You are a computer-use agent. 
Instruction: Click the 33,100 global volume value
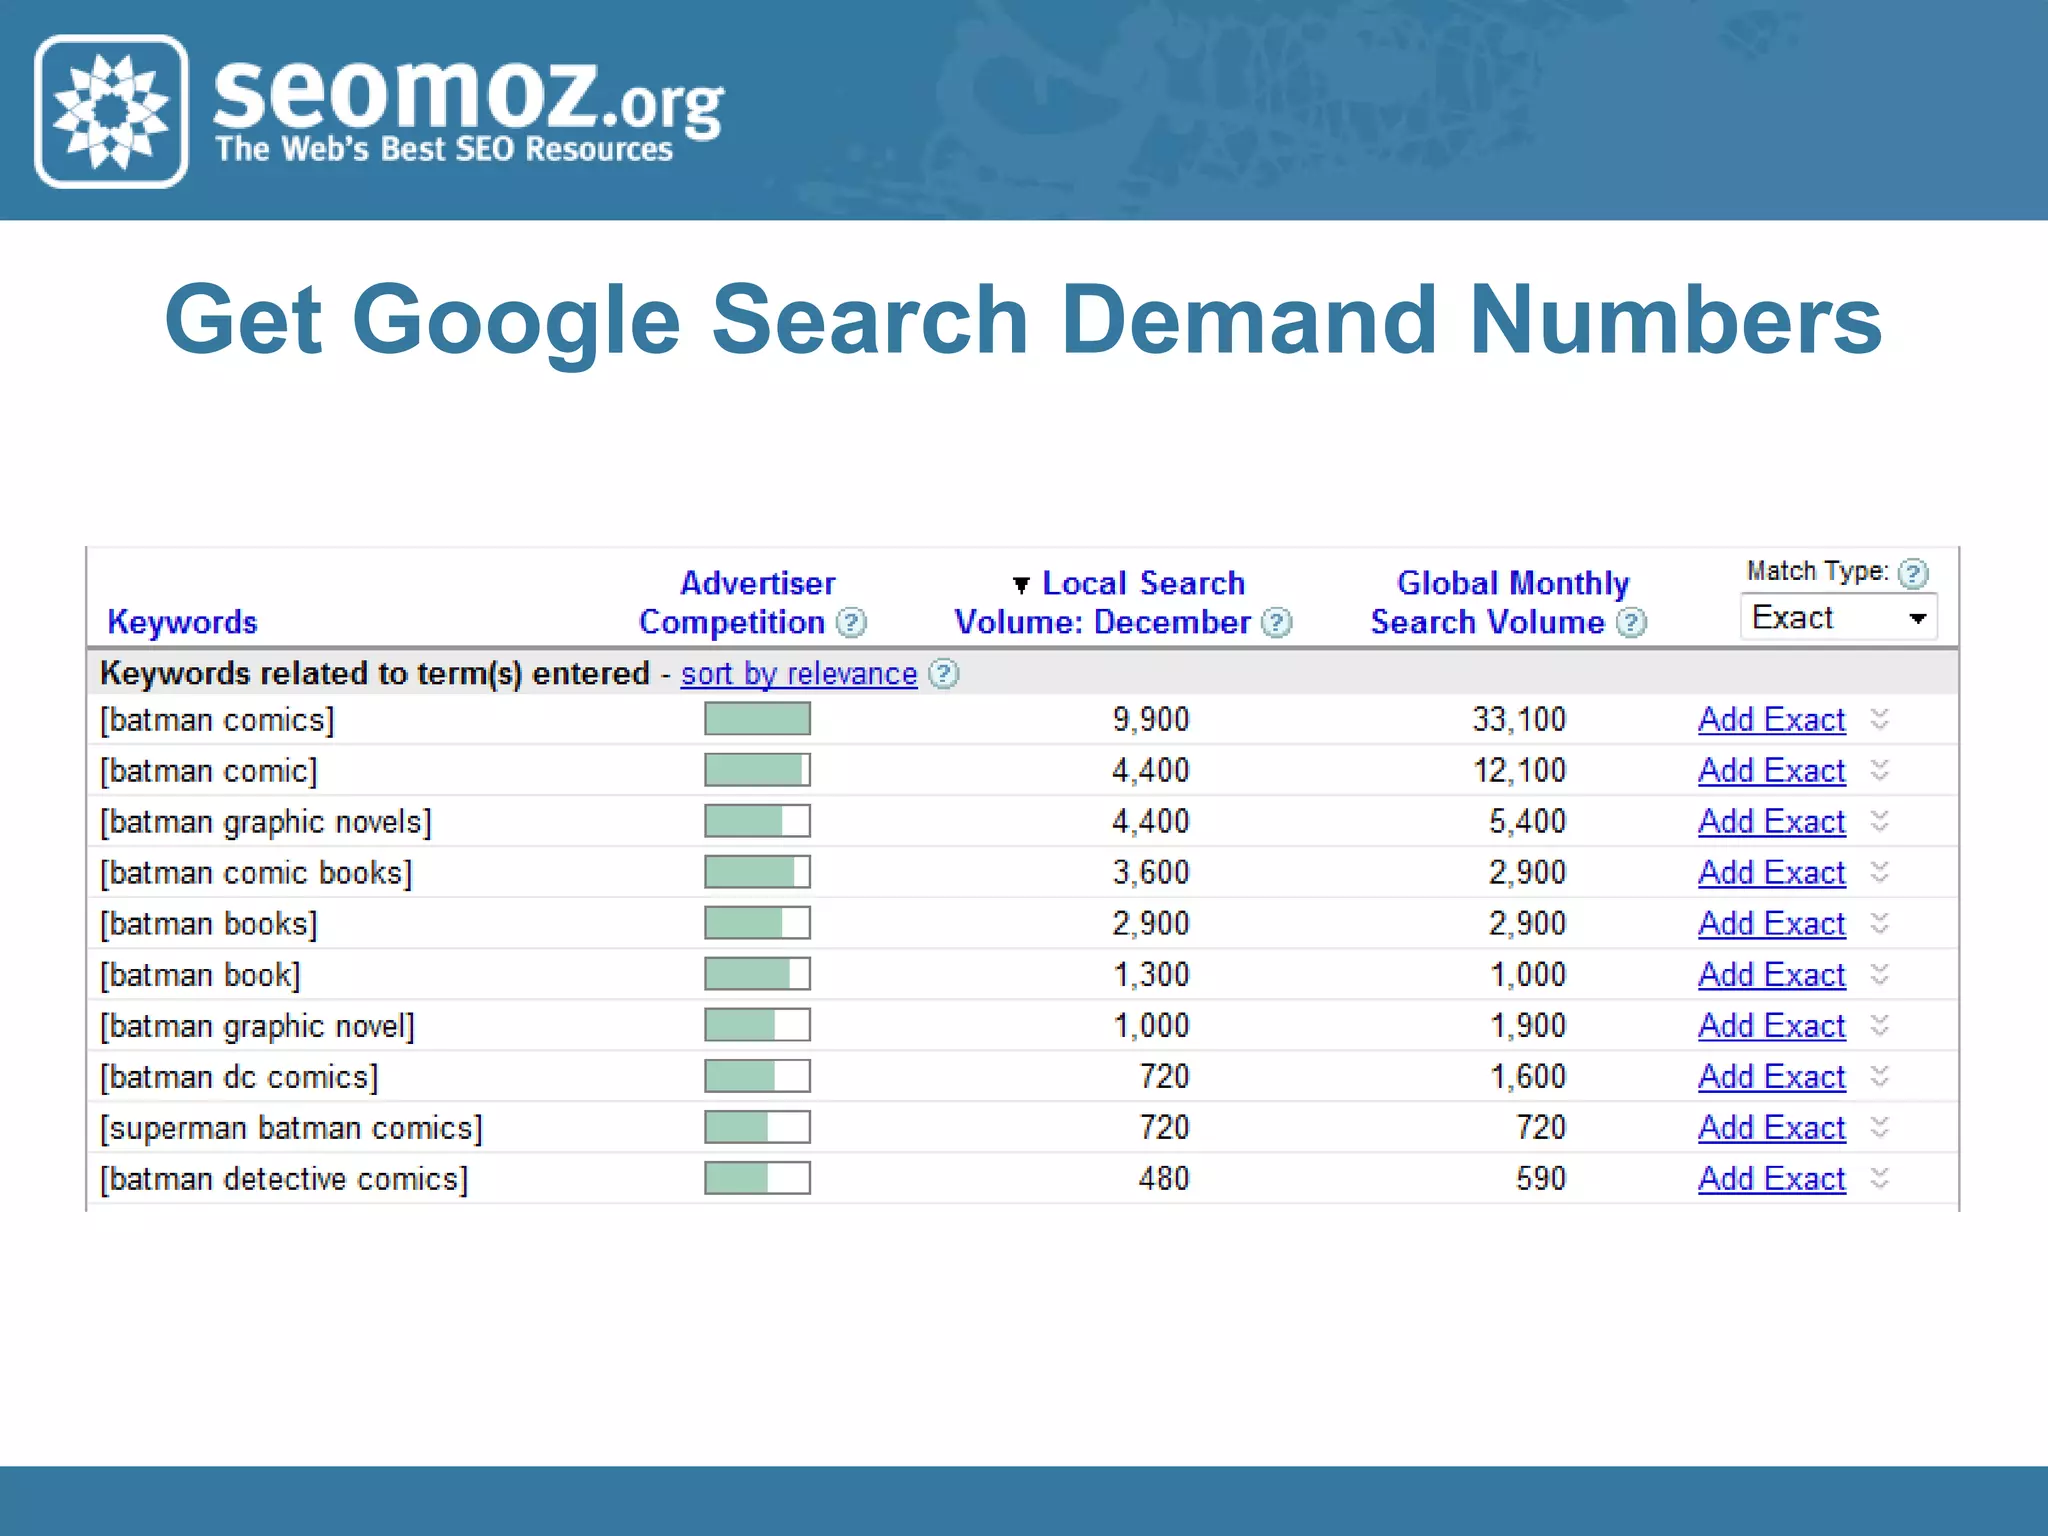pyautogui.click(x=1519, y=720)
